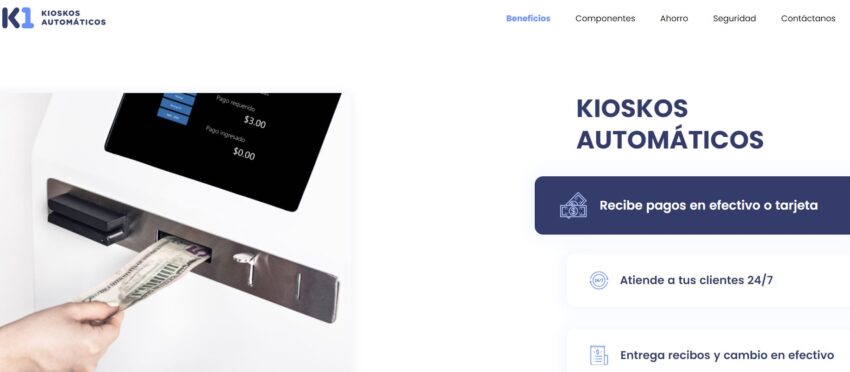Viewport: 850px width, 372px height.
Task: Open Contáctanos in the top navigation
Action: [808, 18]
